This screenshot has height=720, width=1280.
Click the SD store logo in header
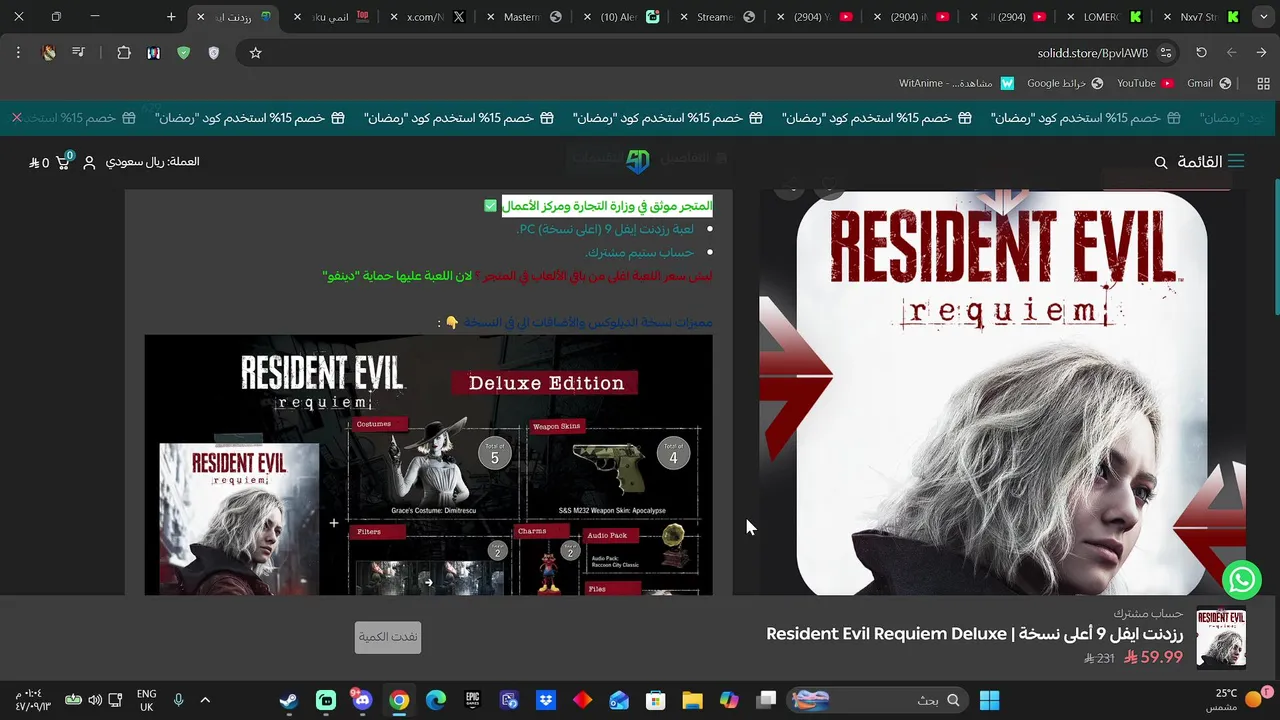pos(638,161)
